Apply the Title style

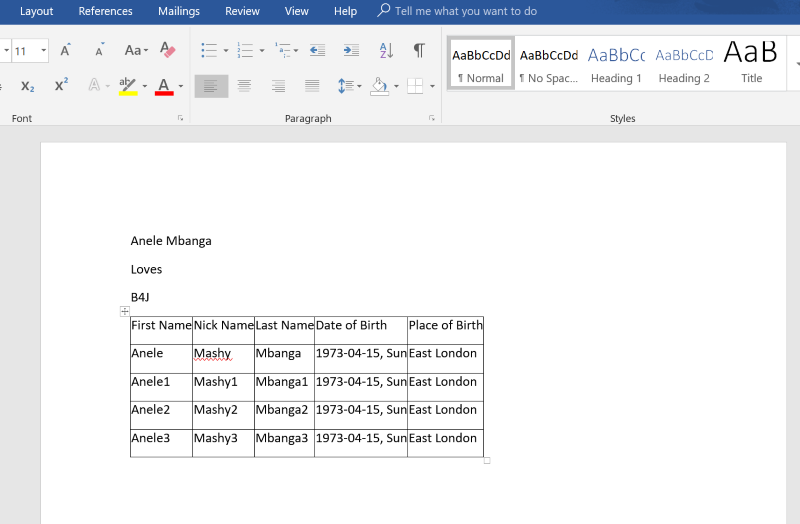(751, 63)
